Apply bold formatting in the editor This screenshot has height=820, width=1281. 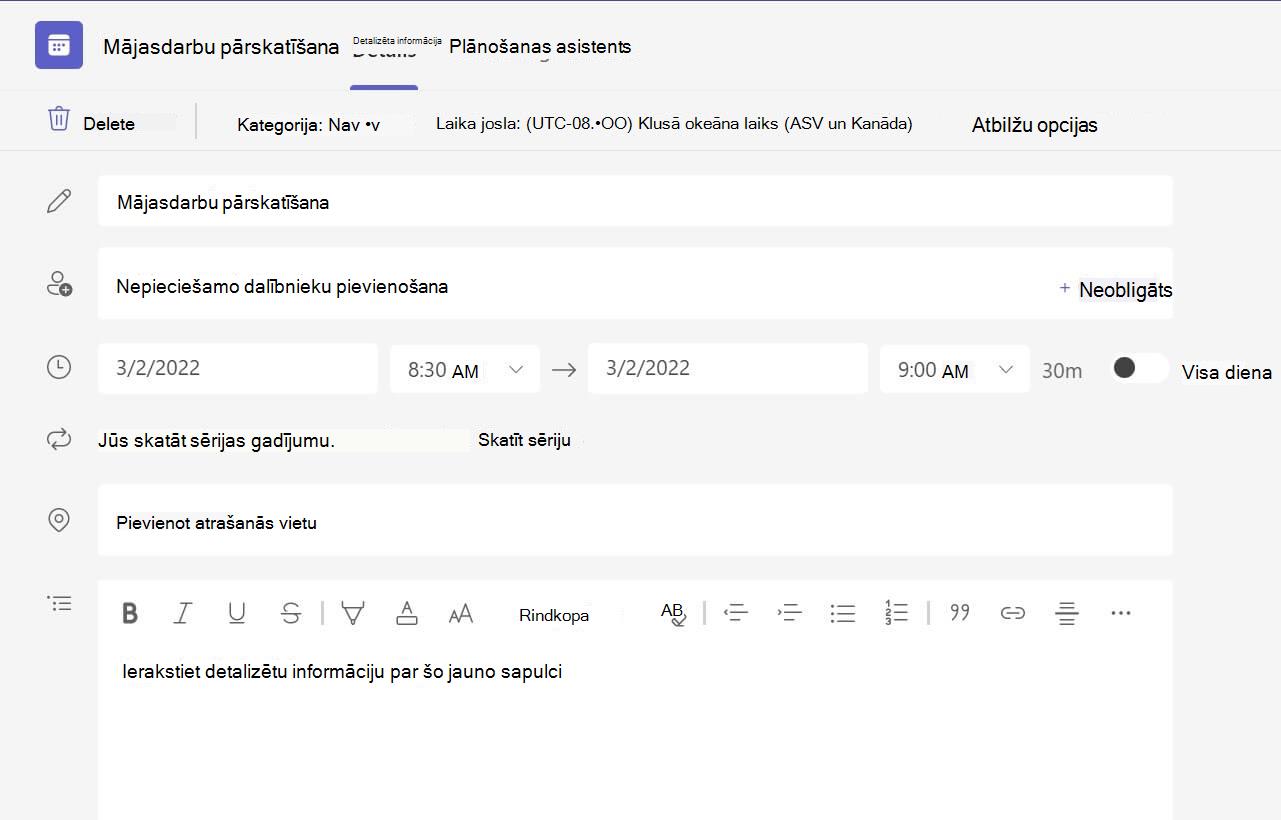130,613
